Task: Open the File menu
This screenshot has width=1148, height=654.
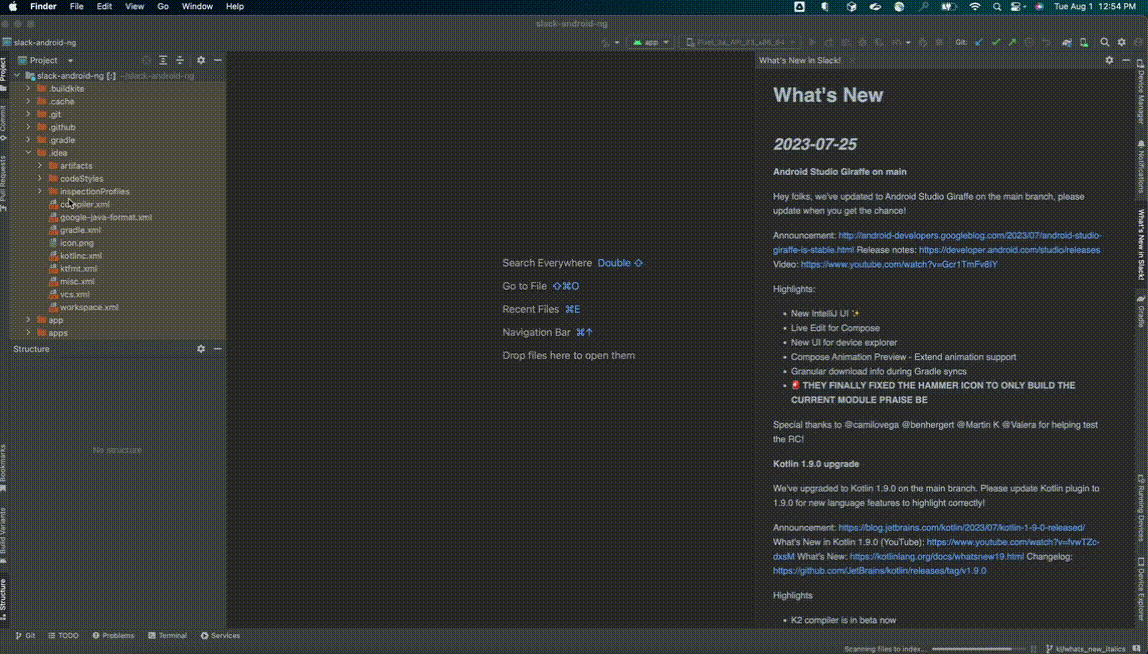Action: coord(77,7)
